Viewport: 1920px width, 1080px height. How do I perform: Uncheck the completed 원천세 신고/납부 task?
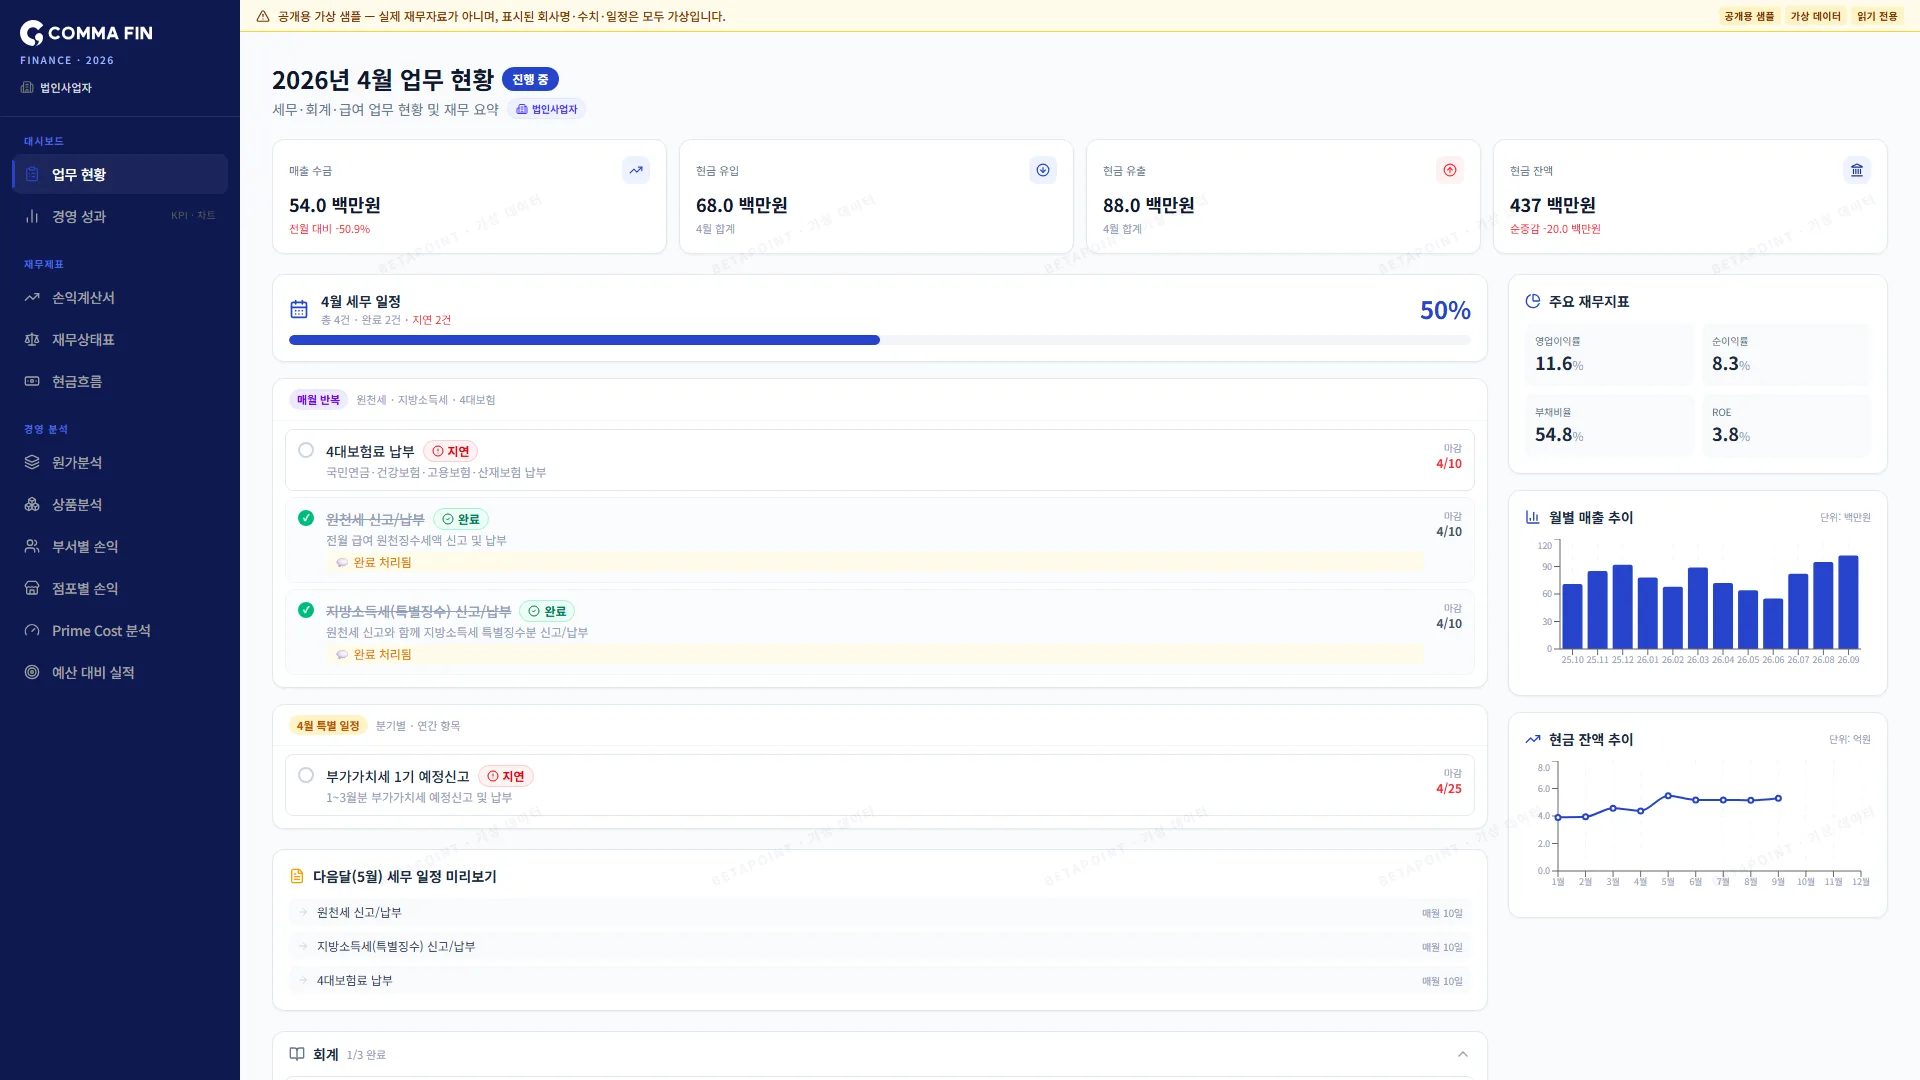click(x=306, y=518)
